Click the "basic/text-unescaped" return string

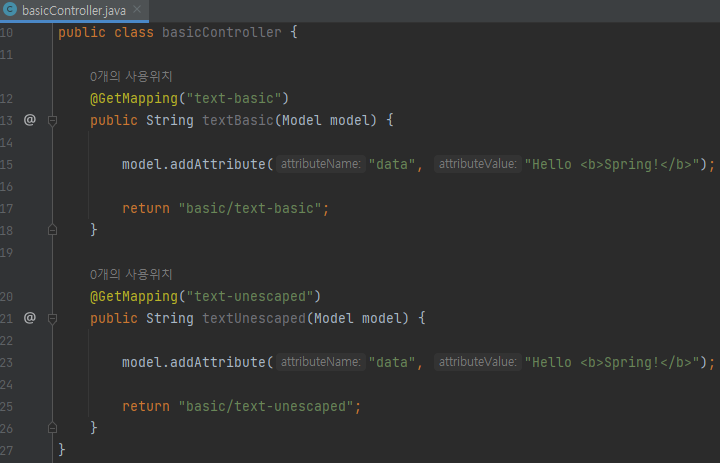point(266,407)
